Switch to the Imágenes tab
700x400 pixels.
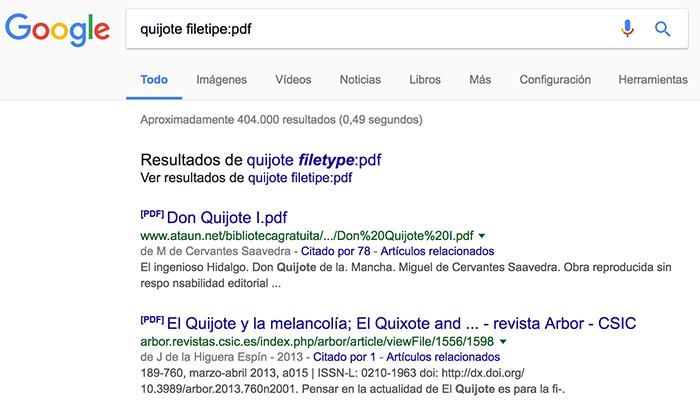[x=221, y=79]
